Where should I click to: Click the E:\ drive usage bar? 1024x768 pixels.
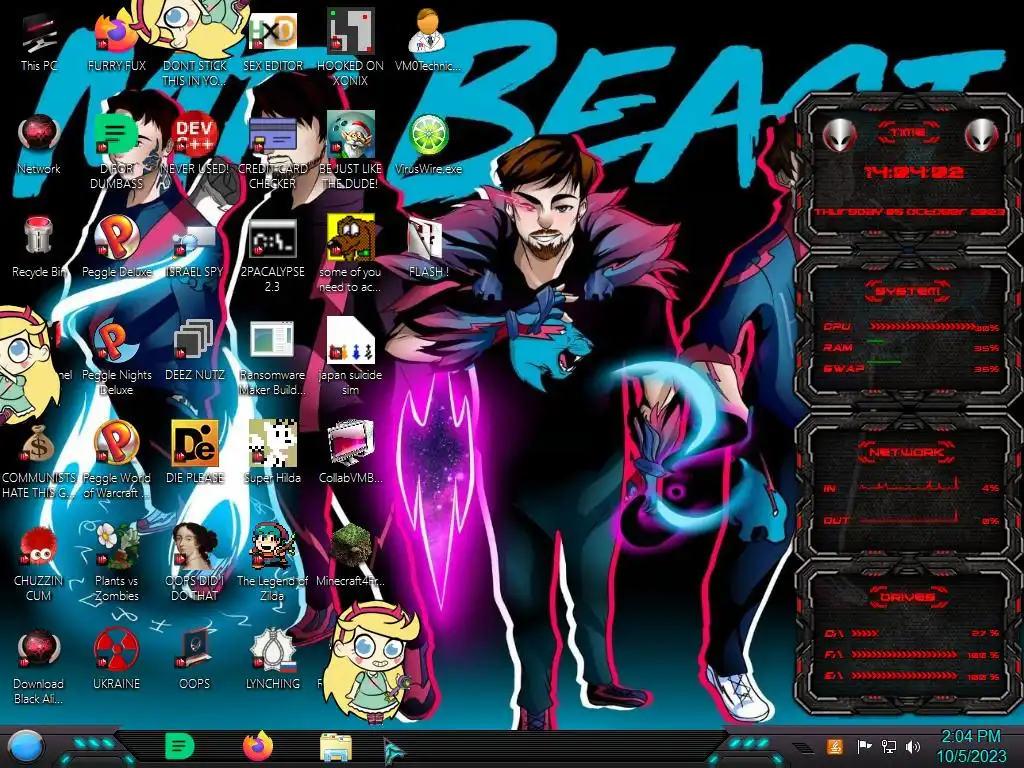pos(905,676)
